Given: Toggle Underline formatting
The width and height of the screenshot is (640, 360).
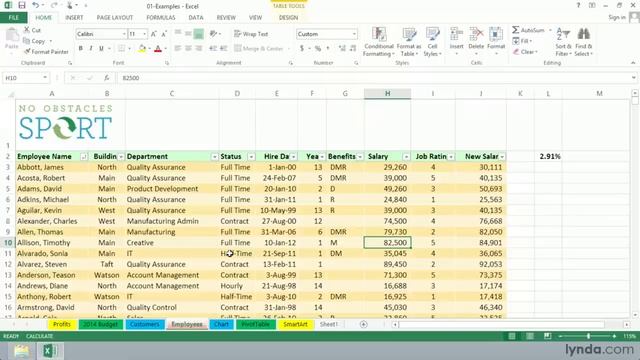Looking at the screenshot, I should tap(101, 49).
